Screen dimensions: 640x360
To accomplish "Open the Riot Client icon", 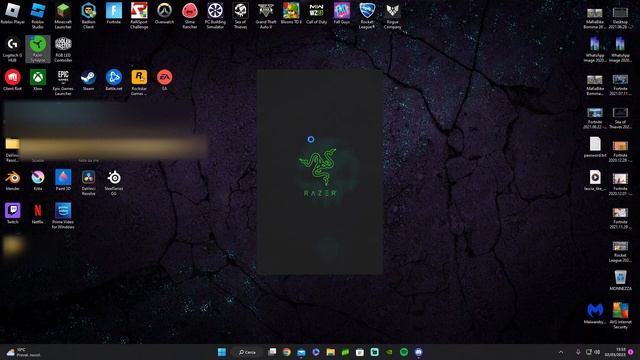I will (13, 80).
